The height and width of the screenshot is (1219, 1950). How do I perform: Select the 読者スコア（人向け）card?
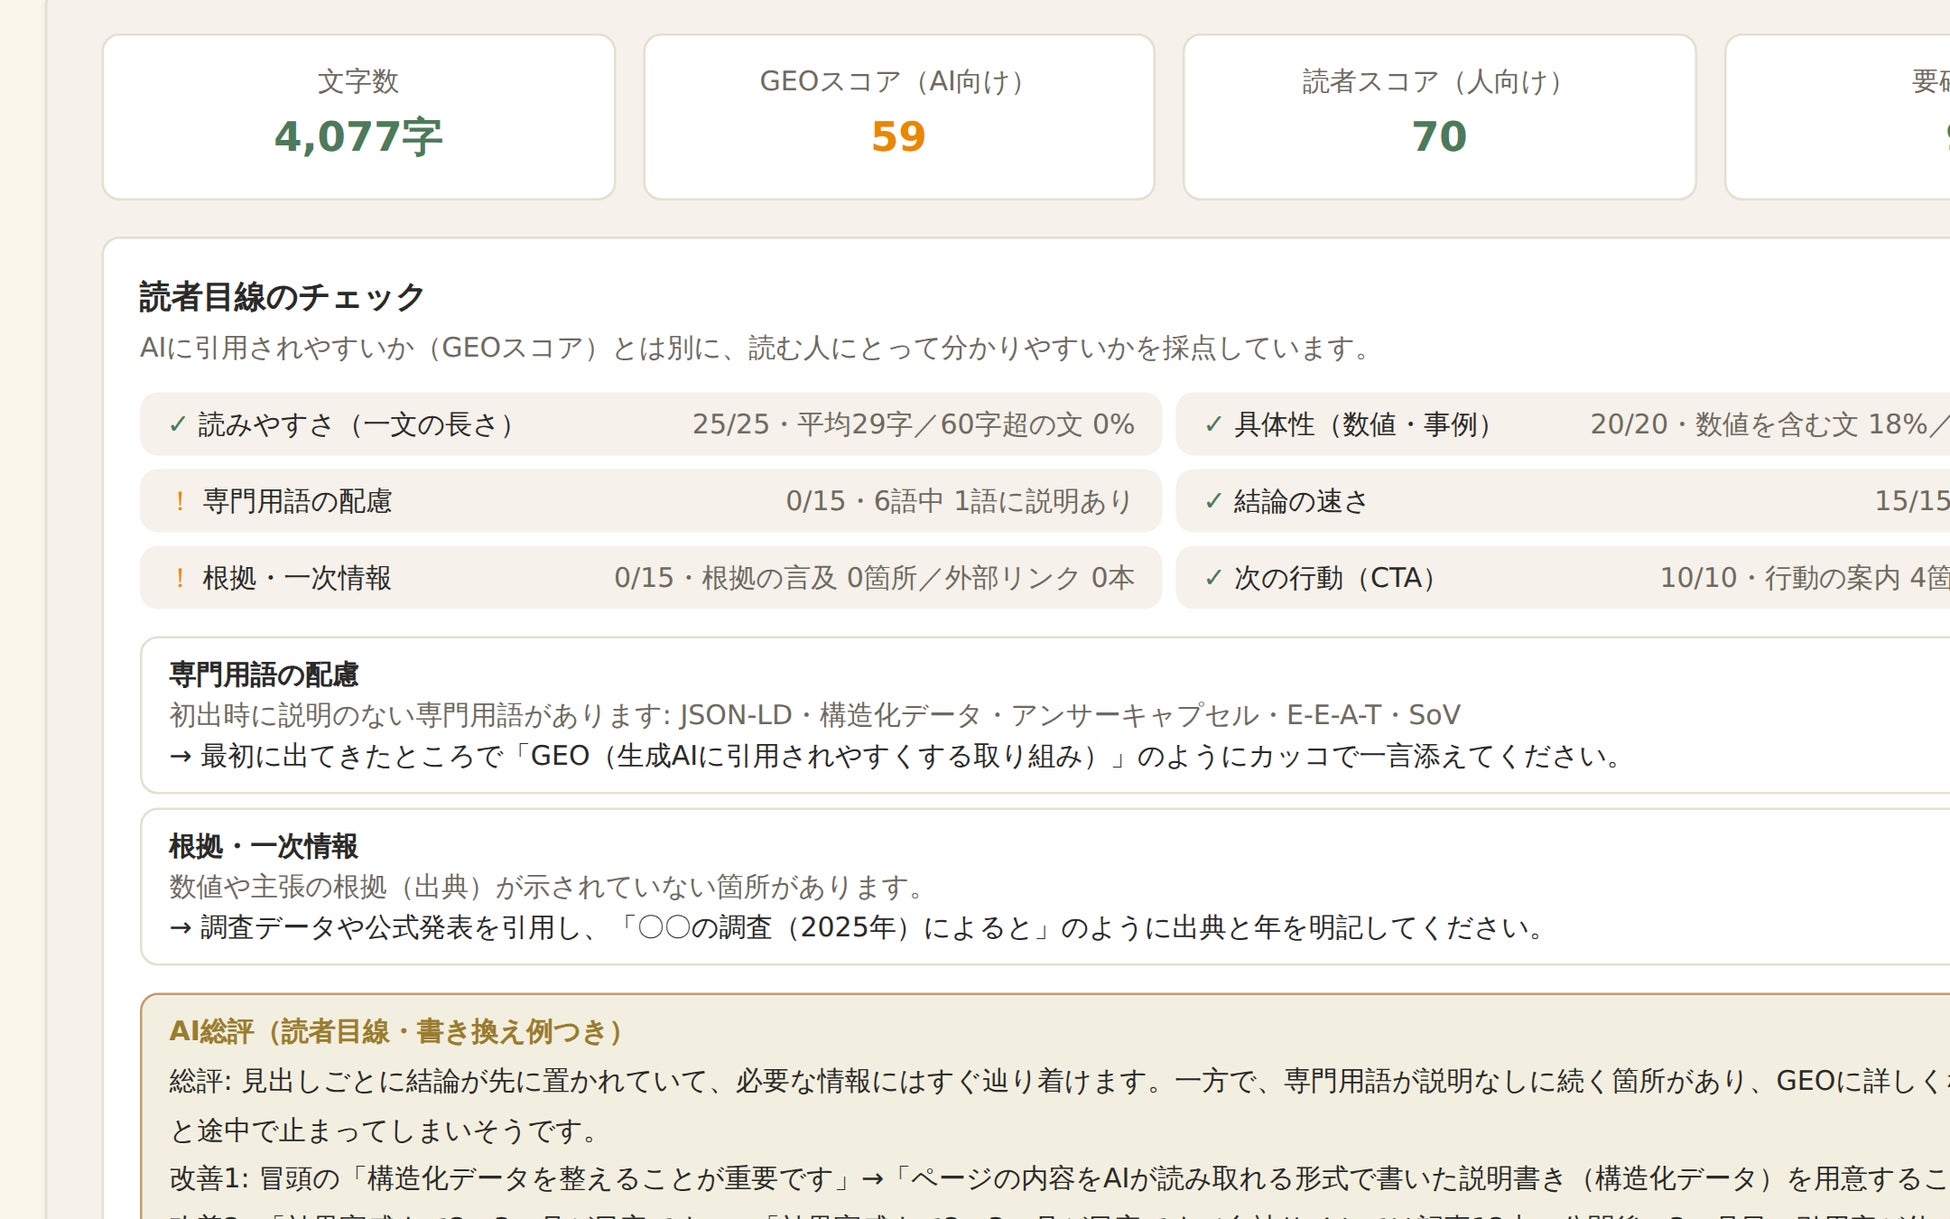pyautogui.click(x=1439, y=117)
